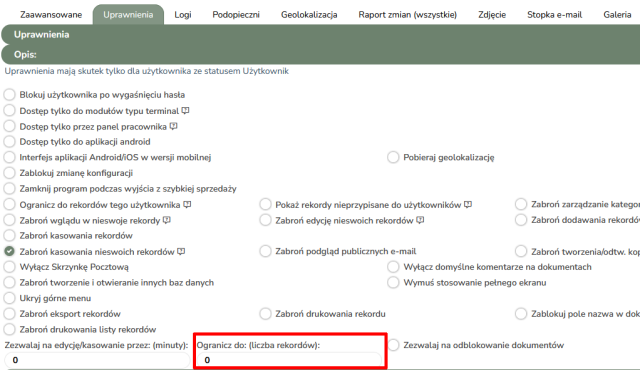Click the Opis section header
The width and height of the screenshot is (640, 370).
pos(320,55)
